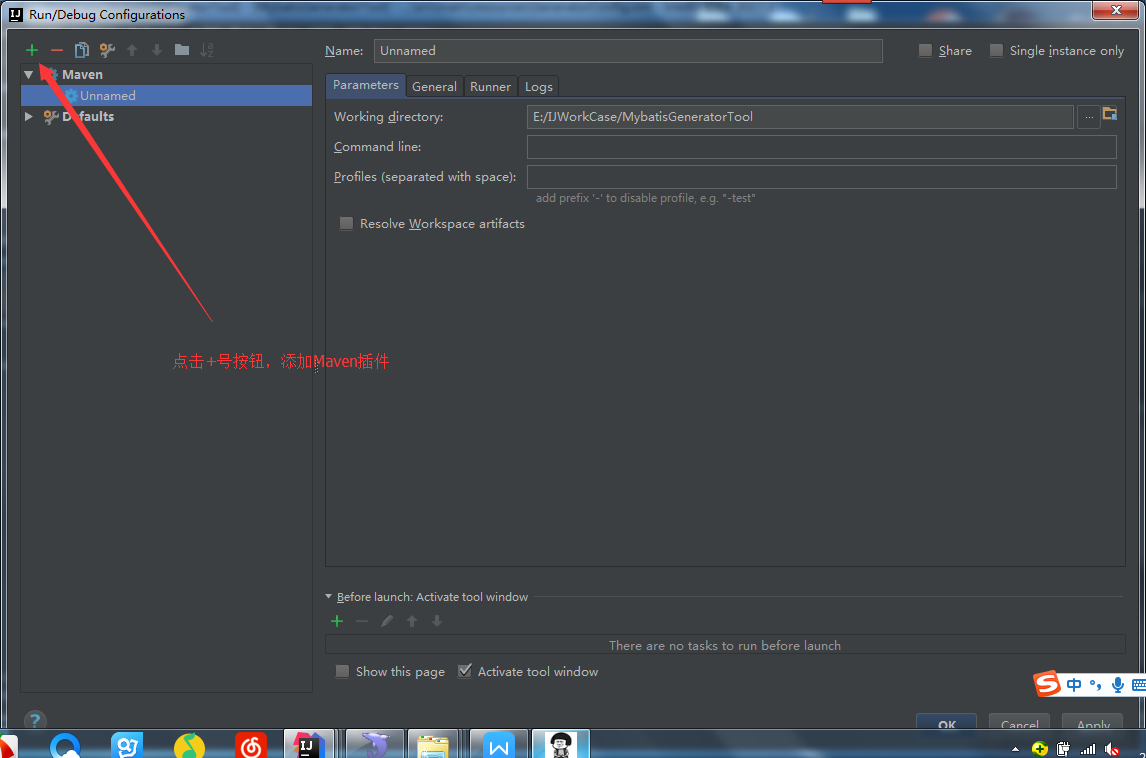Screen dimensions: 1146x758
Task: Click network signal tray icon
Action: point(1088,749)
